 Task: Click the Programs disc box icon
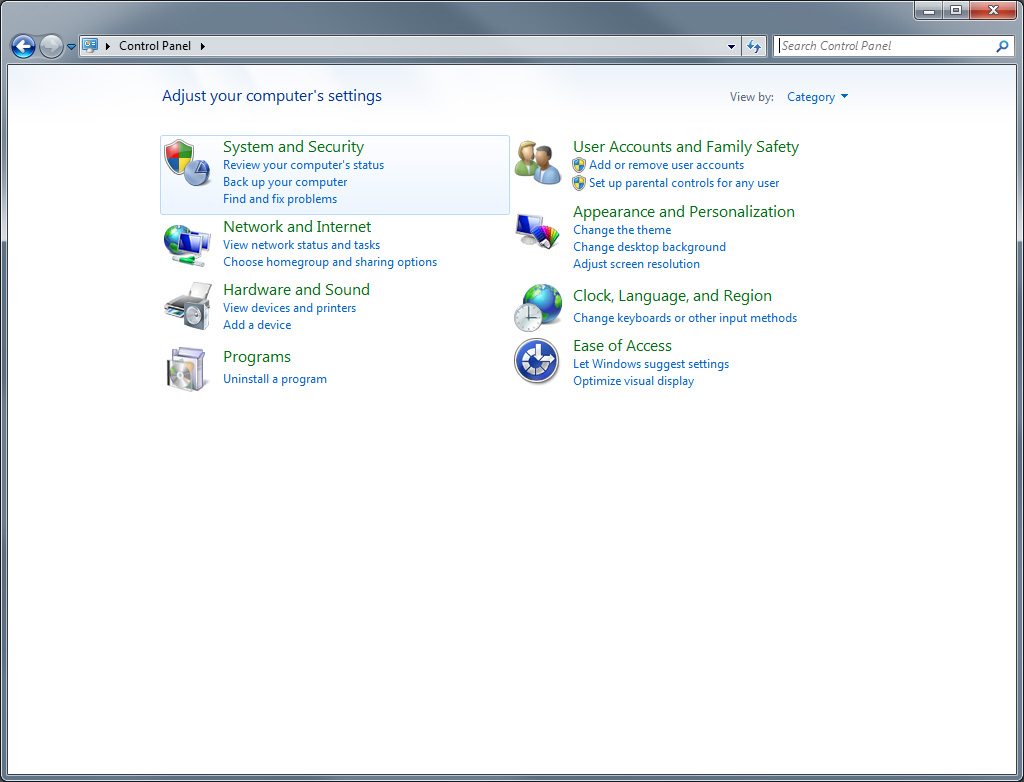pos(187,368)
